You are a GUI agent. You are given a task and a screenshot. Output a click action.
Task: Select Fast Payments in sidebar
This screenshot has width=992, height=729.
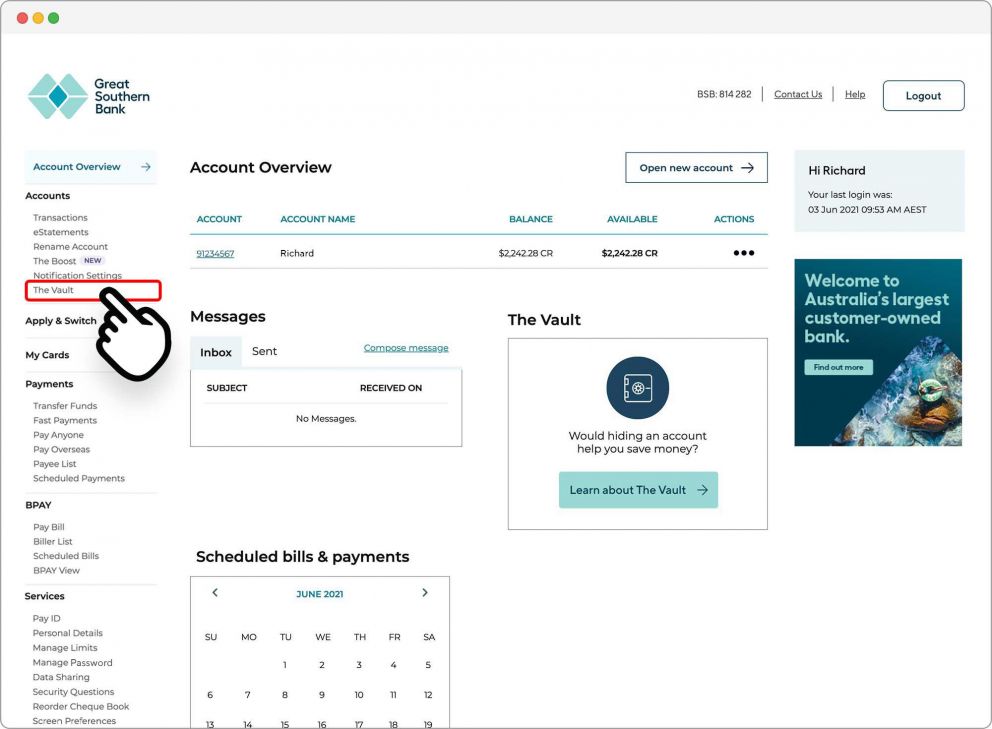tap(65, 421)
